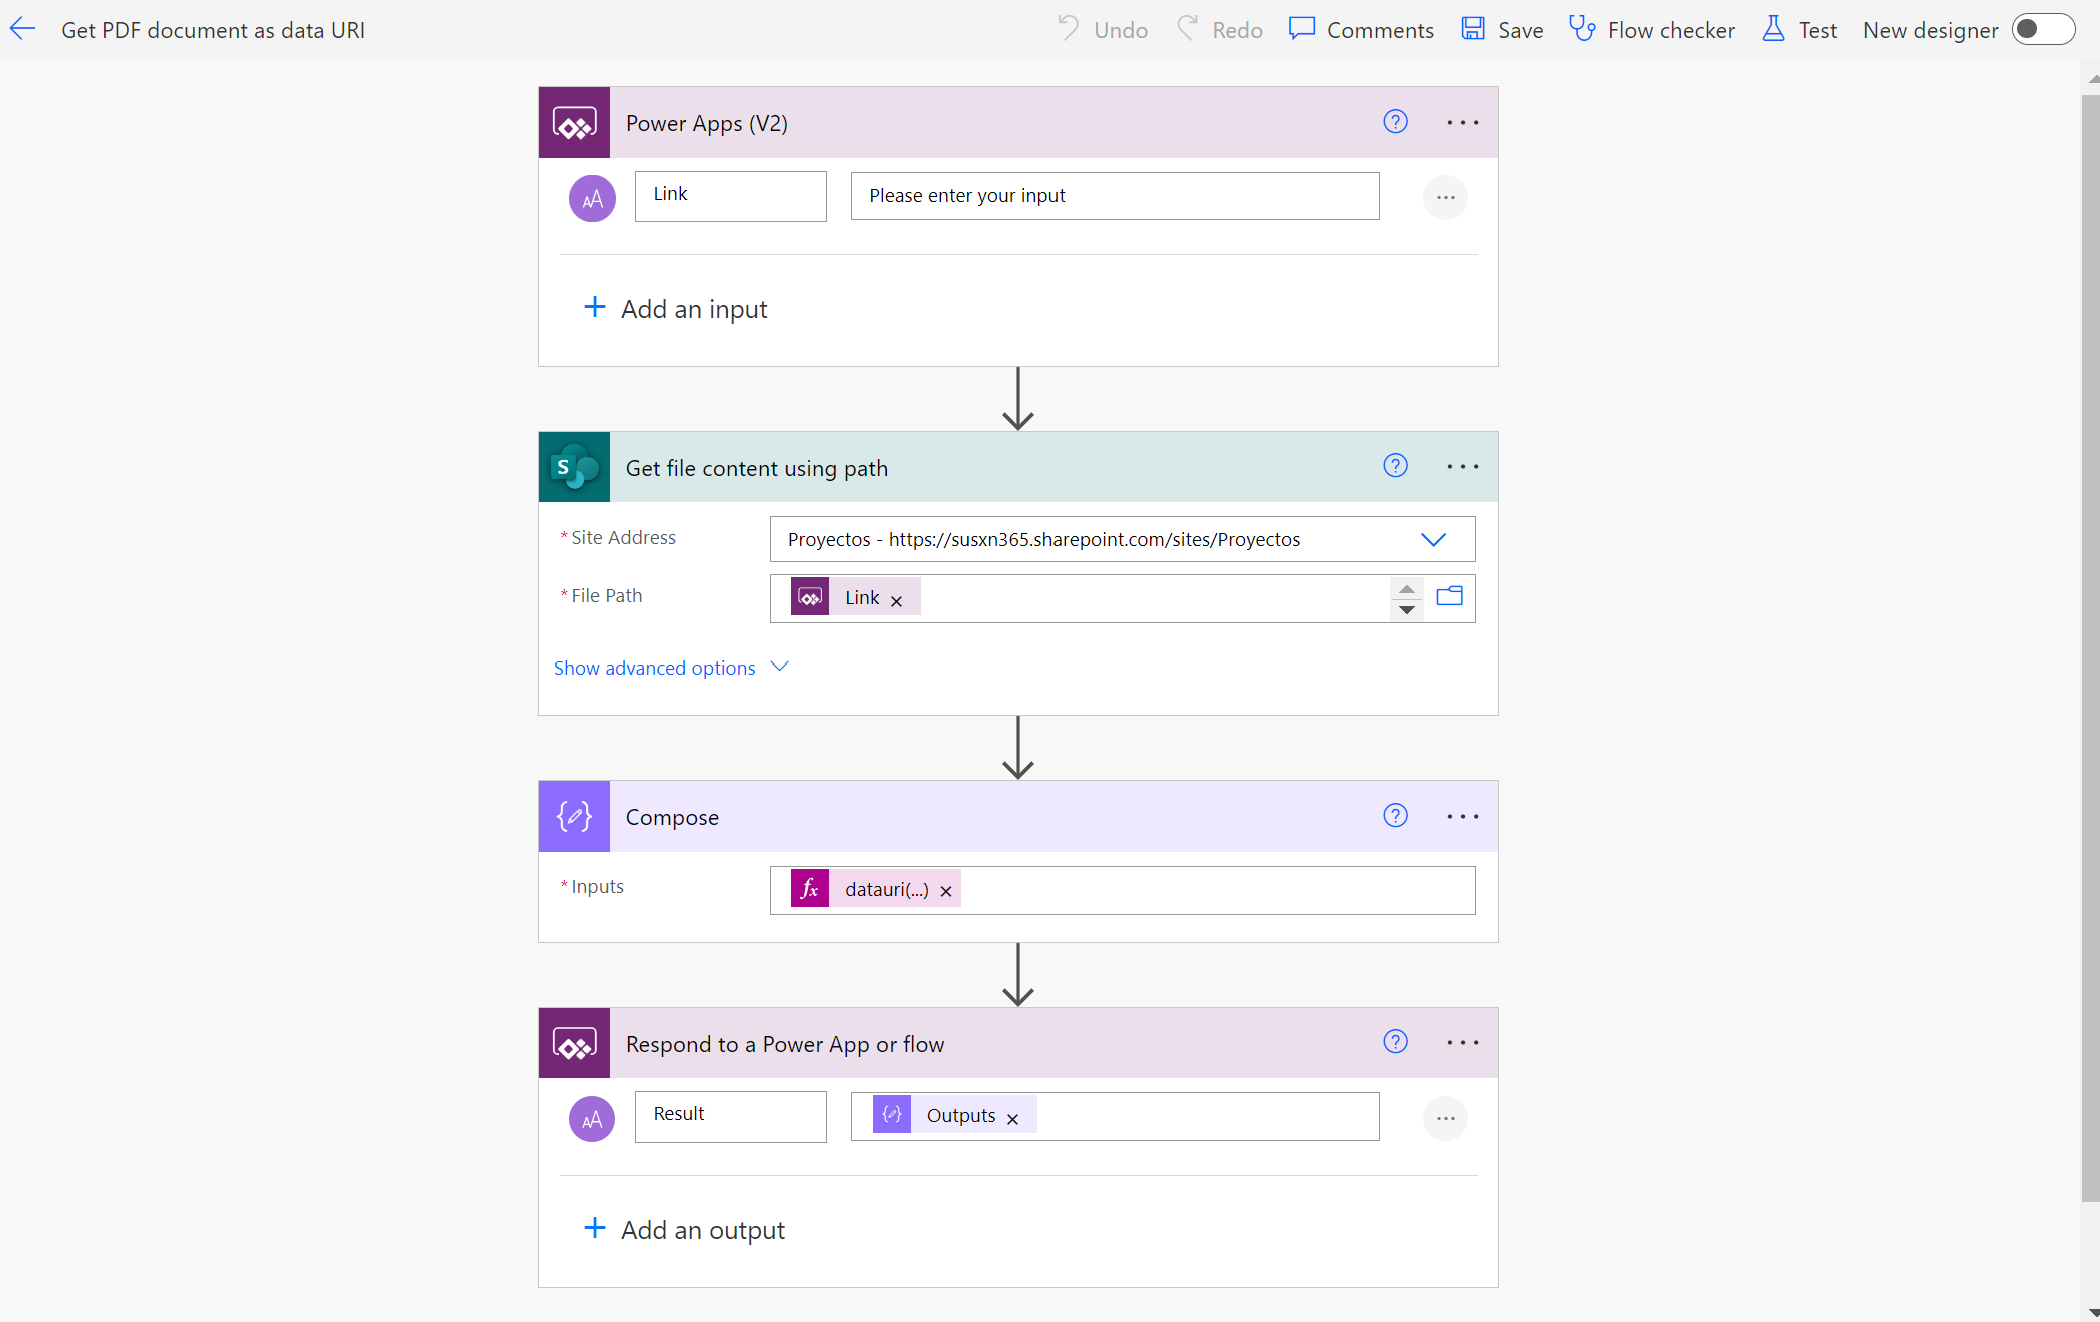The width and height of the screenshot is (2100, 1322).
Task: Open Flow checker
Action: click(x=1651, y=30)
